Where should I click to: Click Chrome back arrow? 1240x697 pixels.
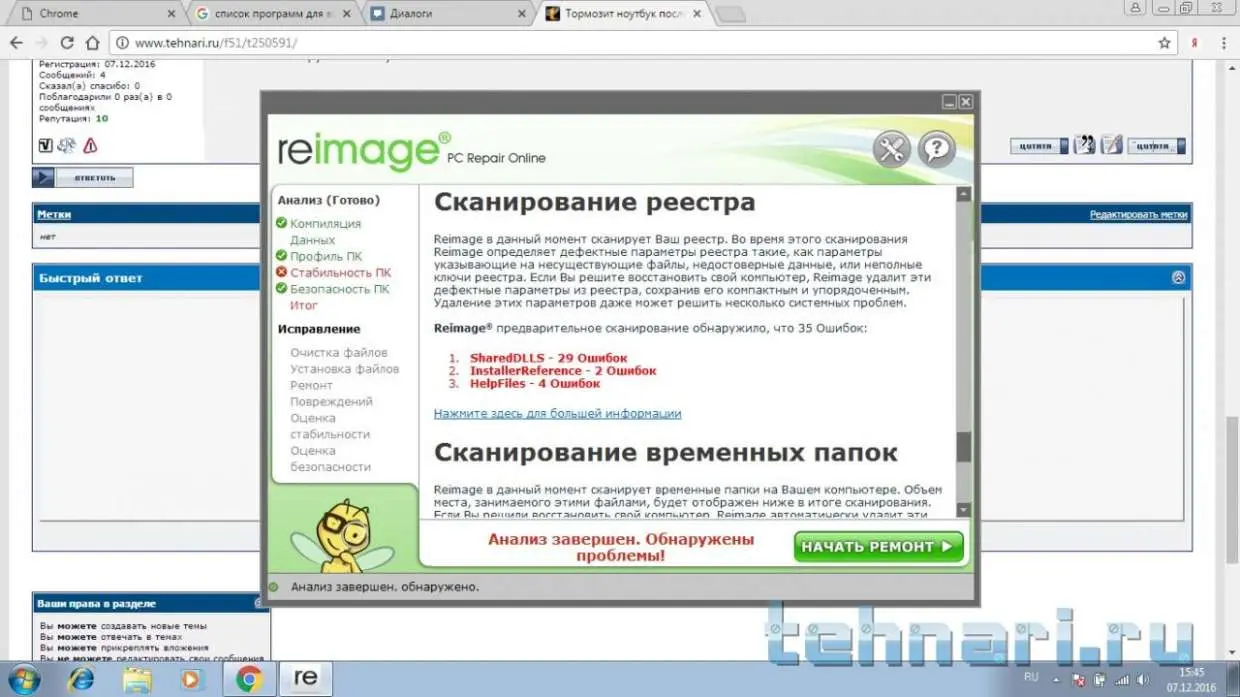point(16,43)
